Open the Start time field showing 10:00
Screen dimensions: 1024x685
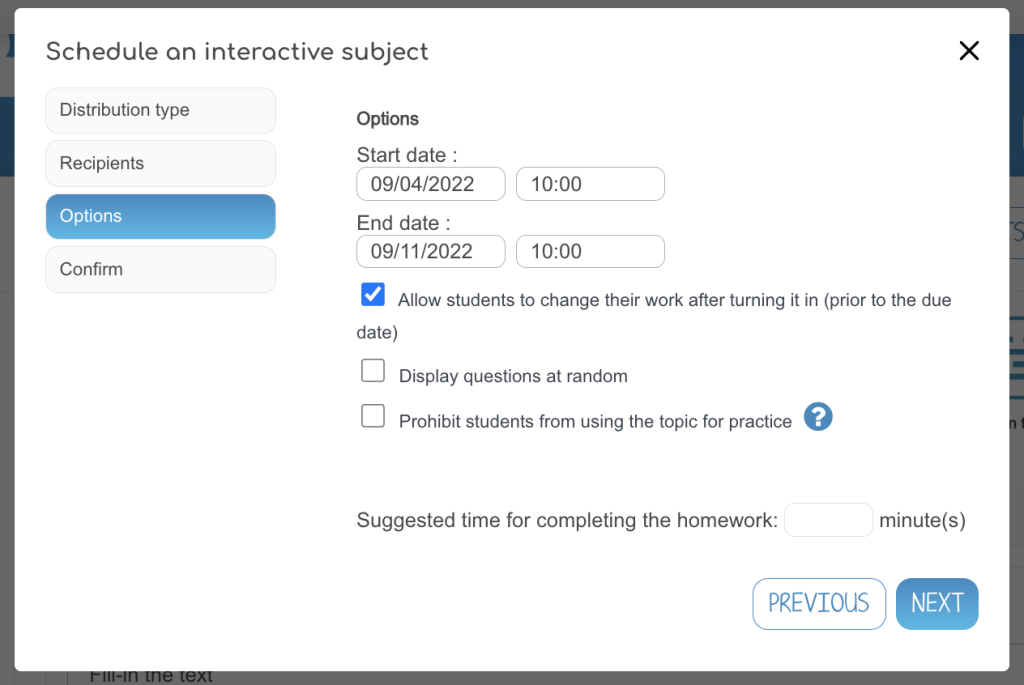pos(590,184)
